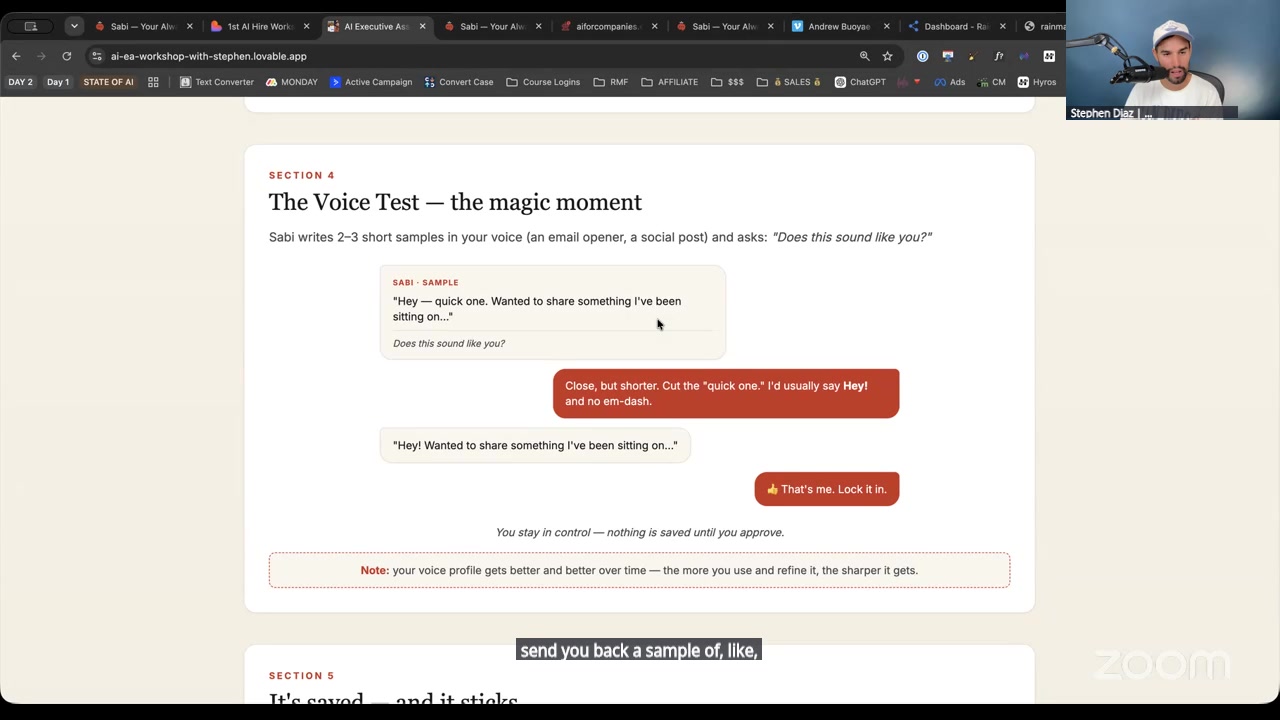Open the SALES bookmark folder
The width and height of the screenshot is (1280, 720).
tap(789, 82)
